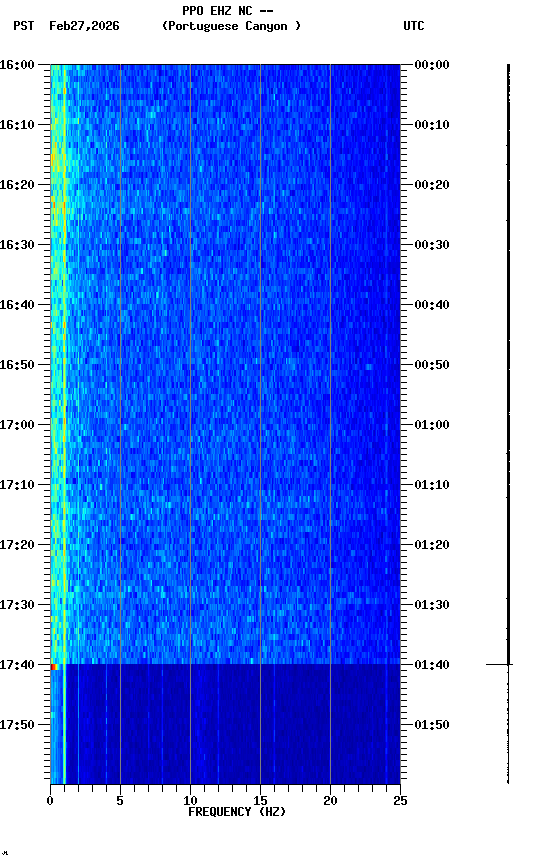
Task: Click the 0 Hz frequency axis label
Action: pyautogui.click(x=50, y=801)
